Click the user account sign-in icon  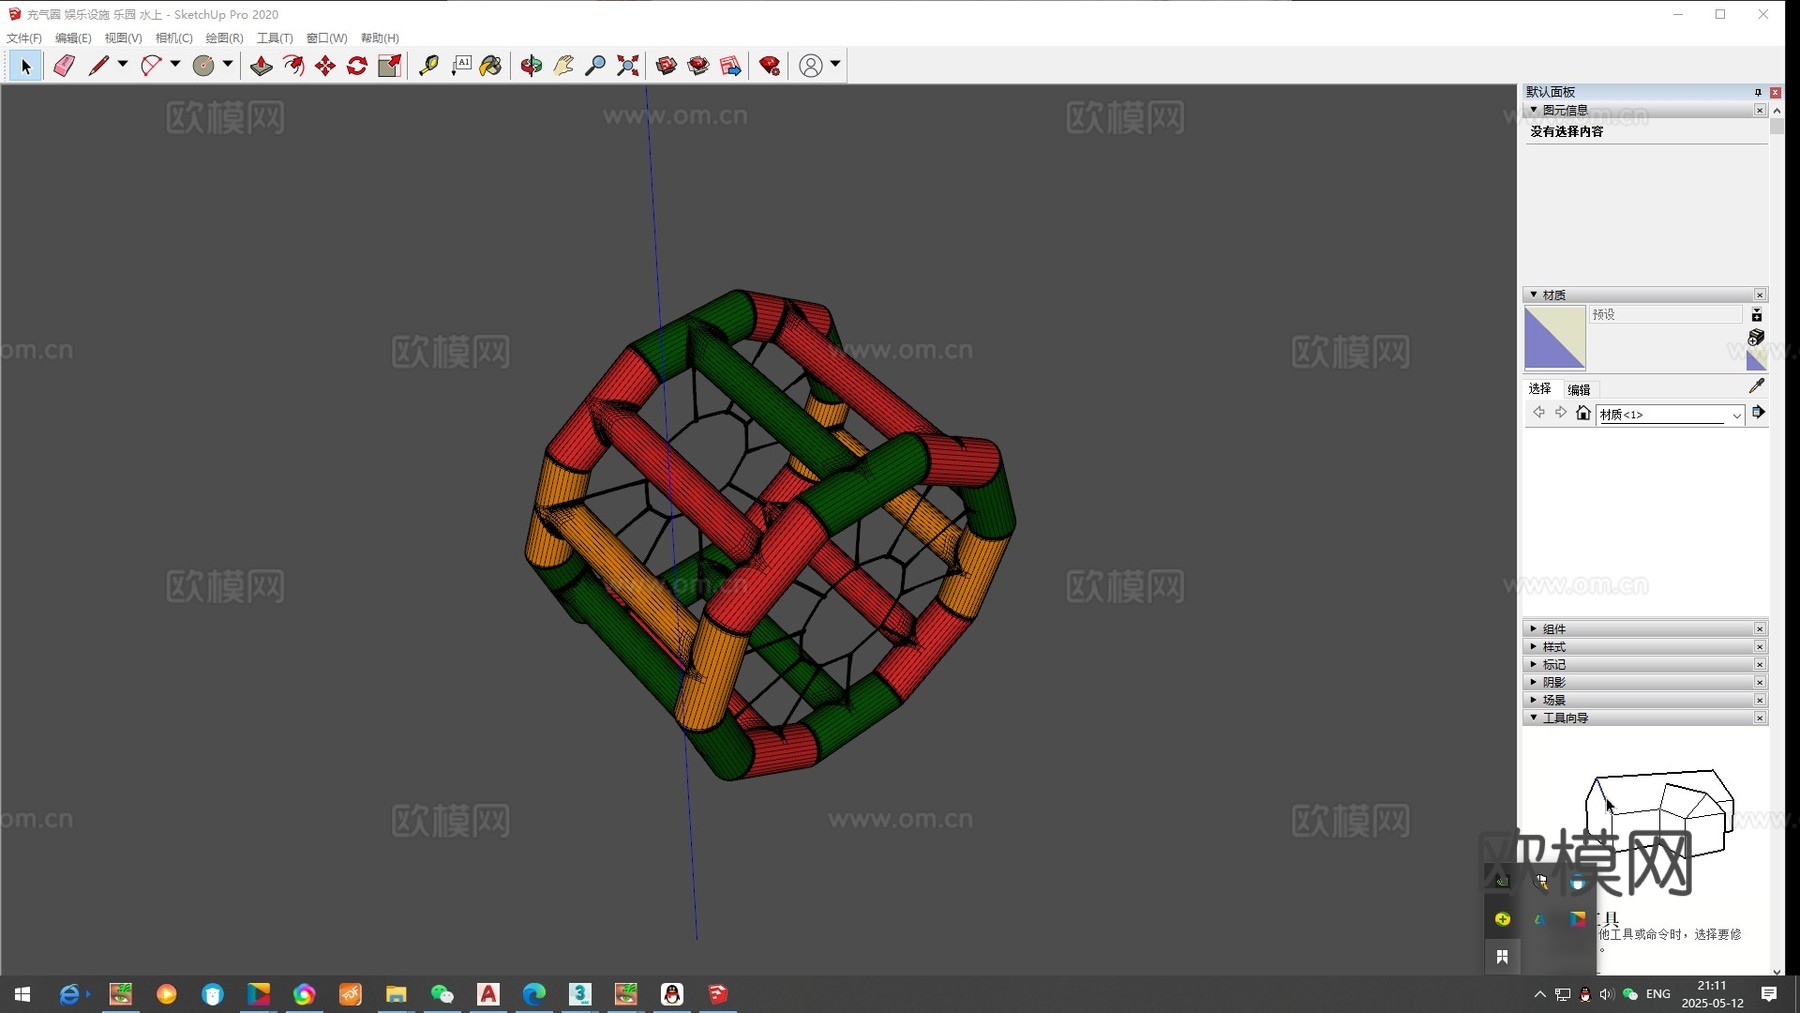click(x=811, y=66)
